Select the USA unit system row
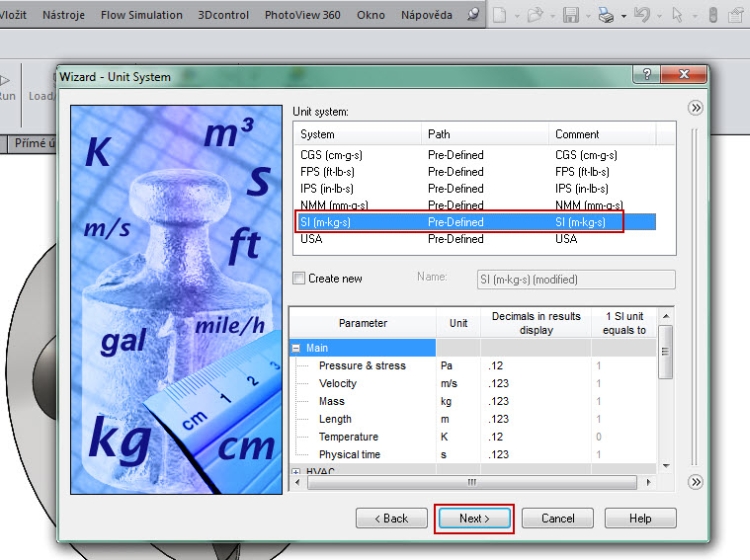The image size is (750, 560). tap(474, 239)
